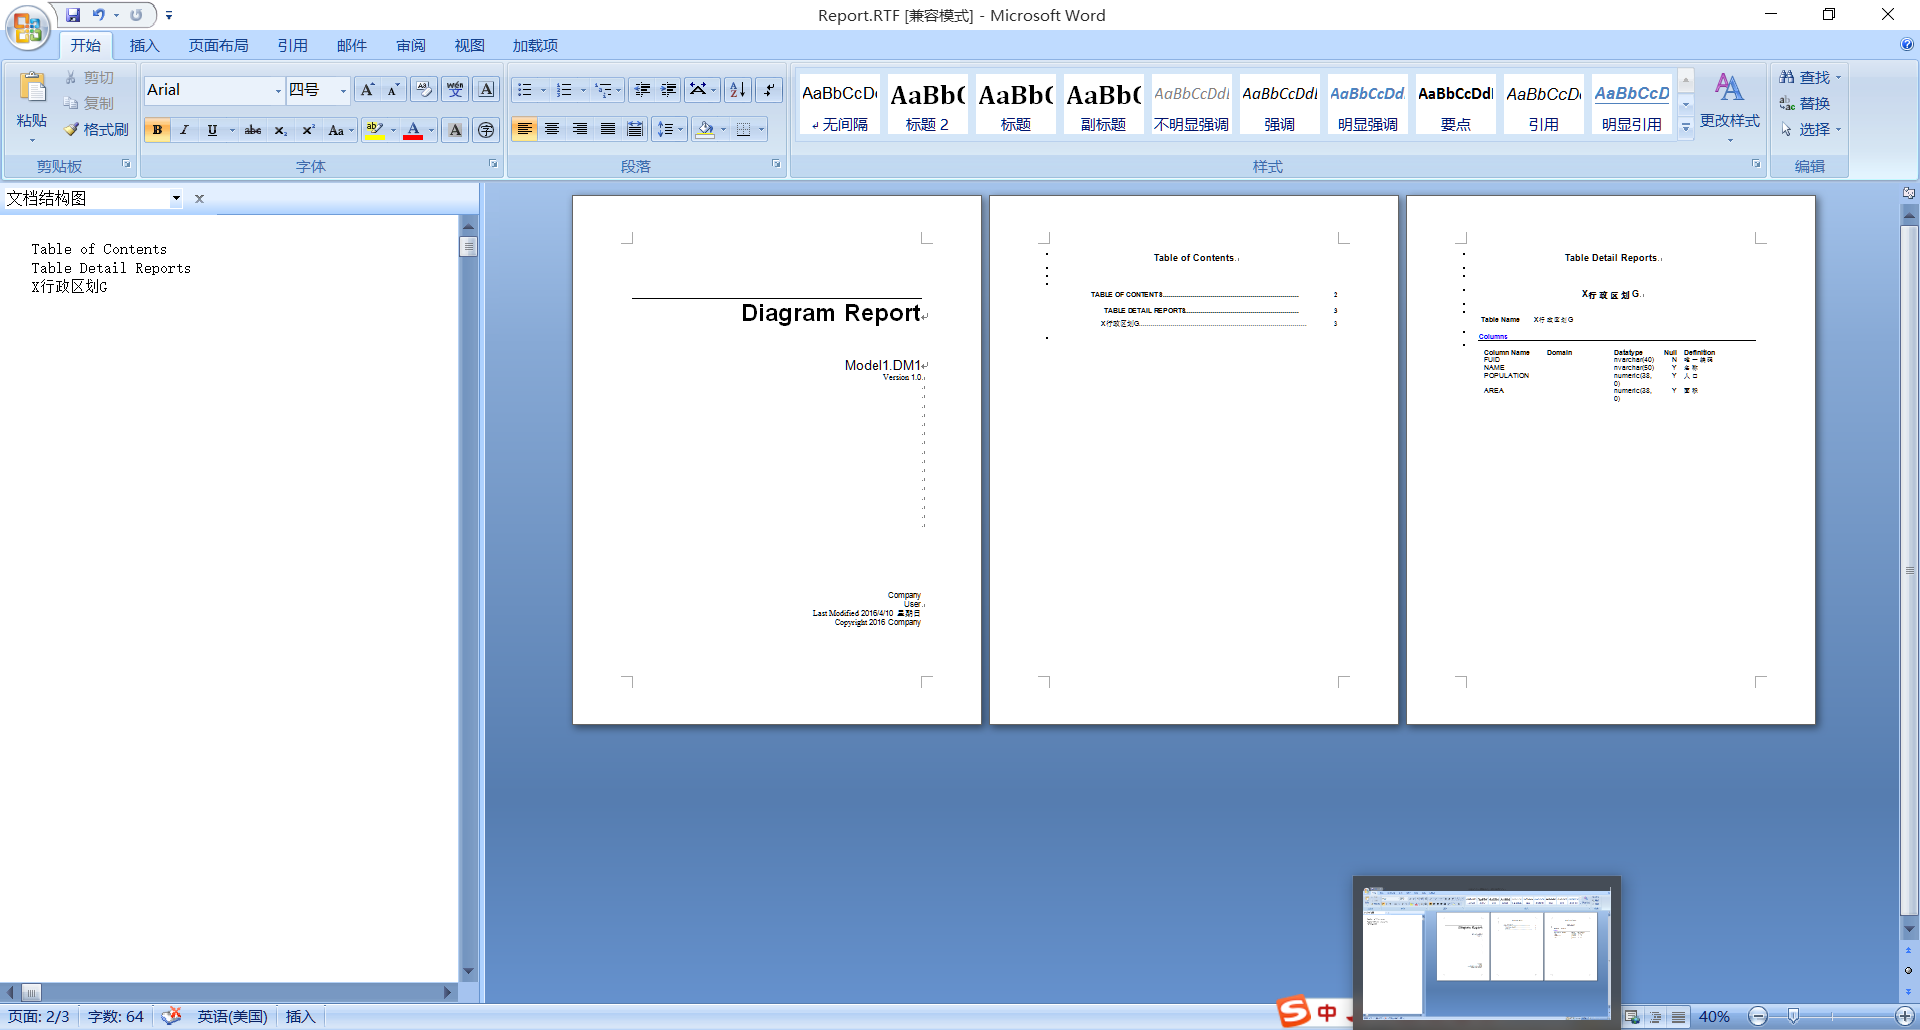This screenshot has height=1030, width=1920.
Task: Toggle show paragraph marks button
Action: tap(768, 90)
